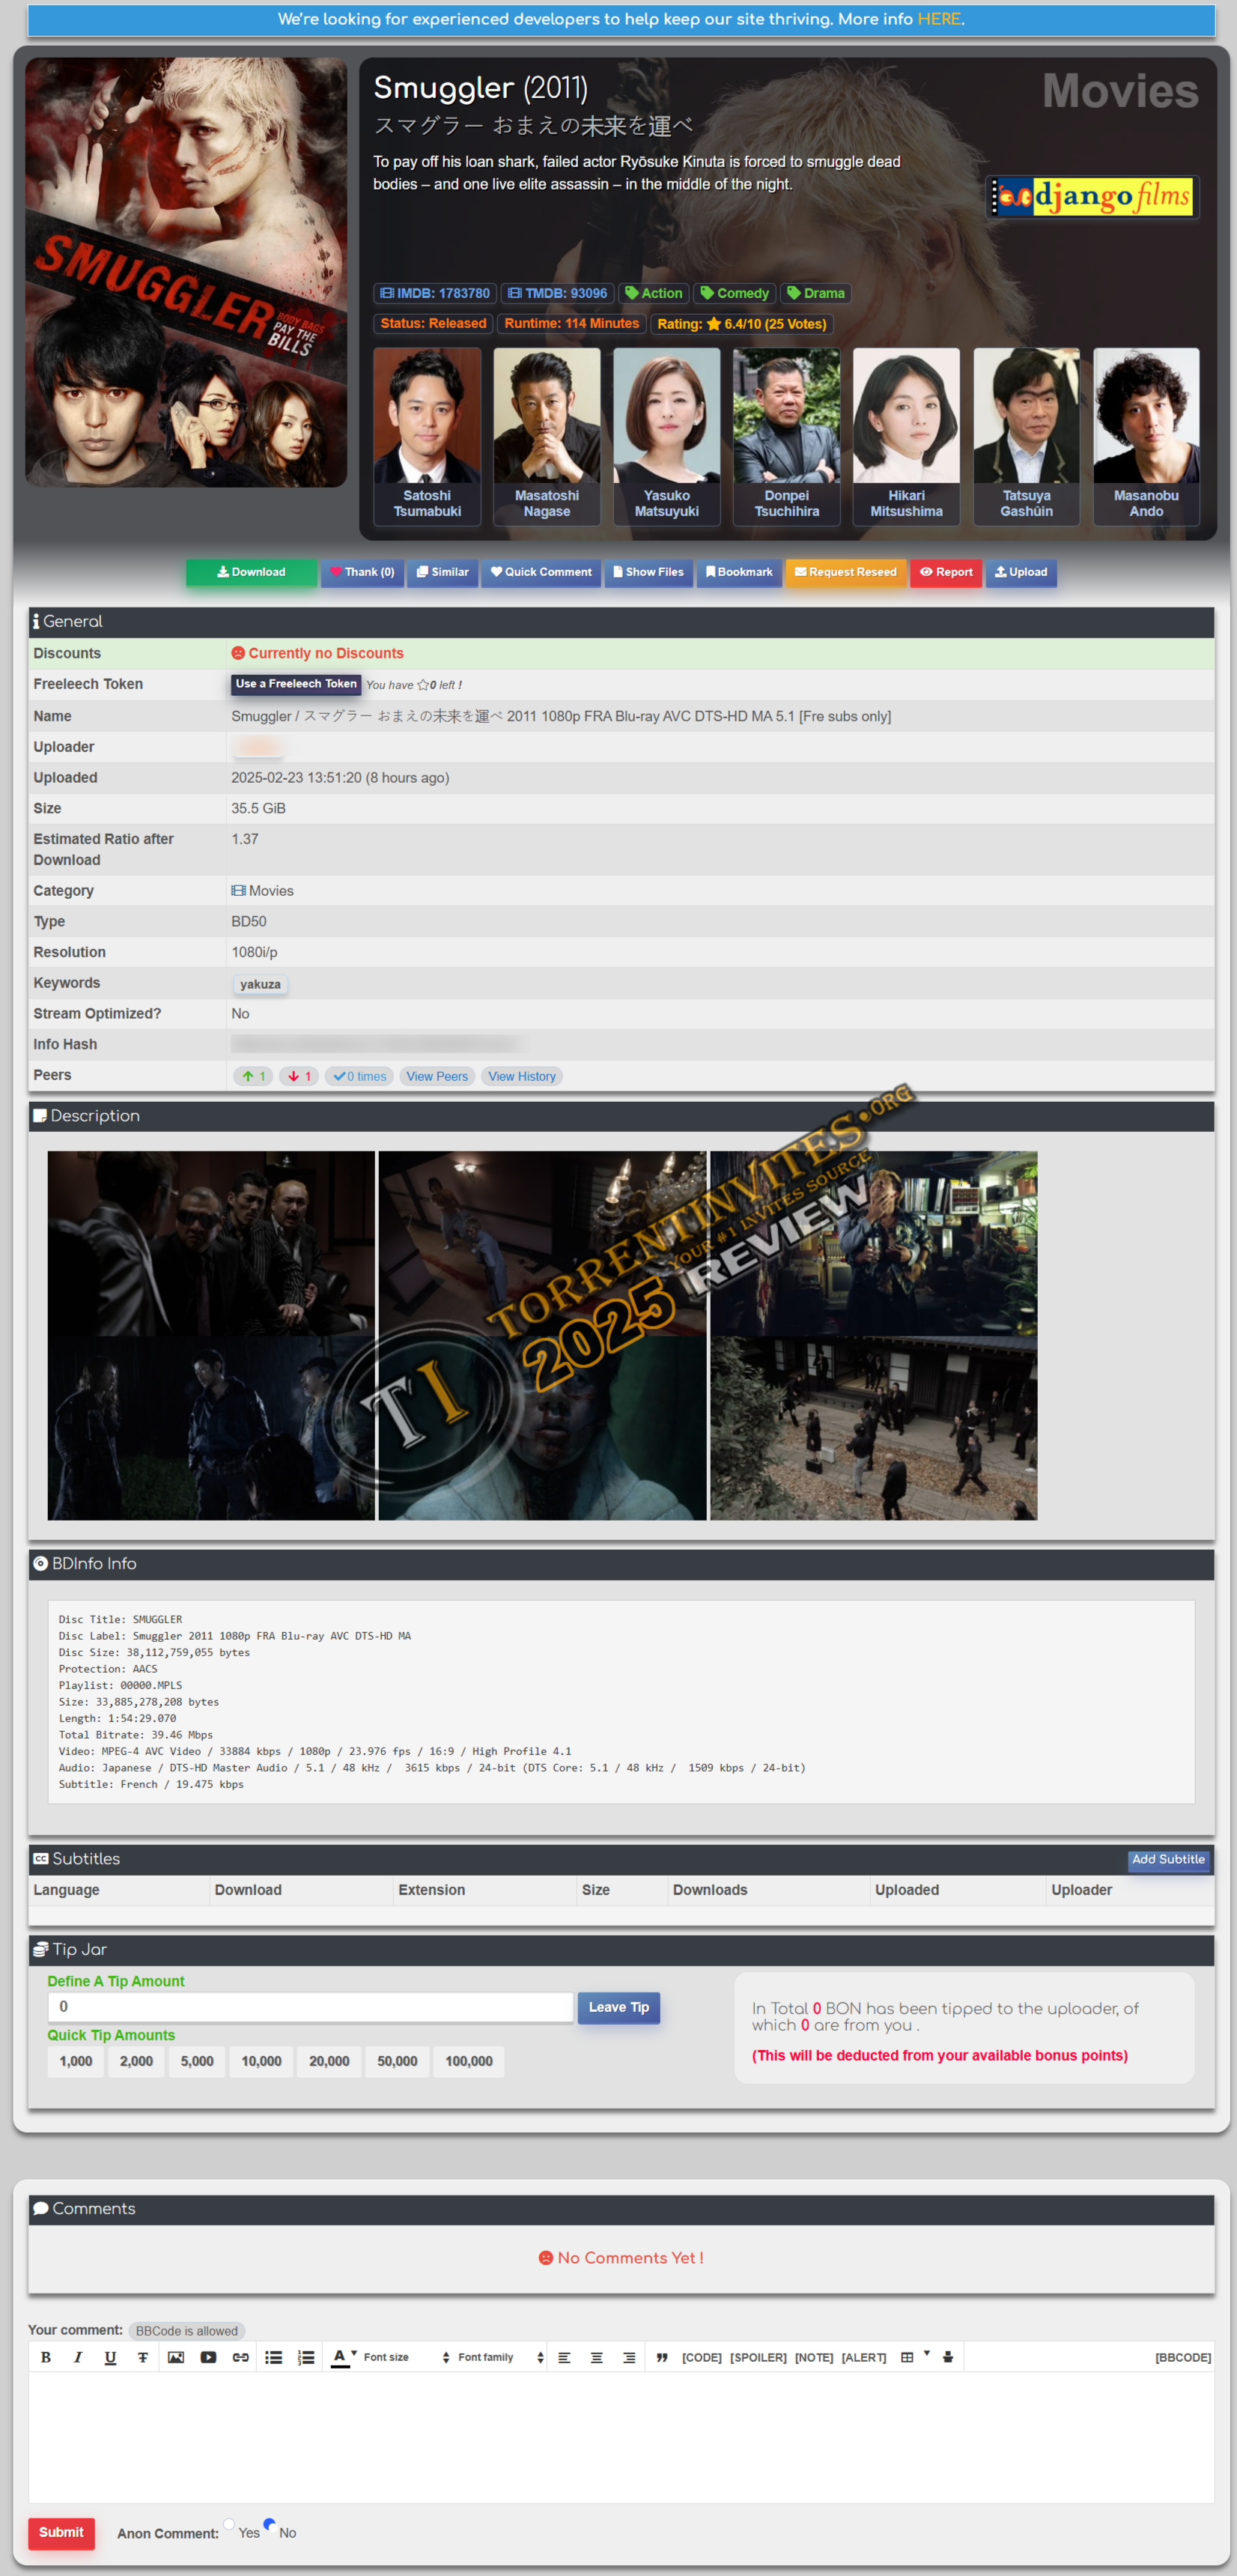Click into the comment text area
The image size is (1237, 2576).
[621, 2437]
